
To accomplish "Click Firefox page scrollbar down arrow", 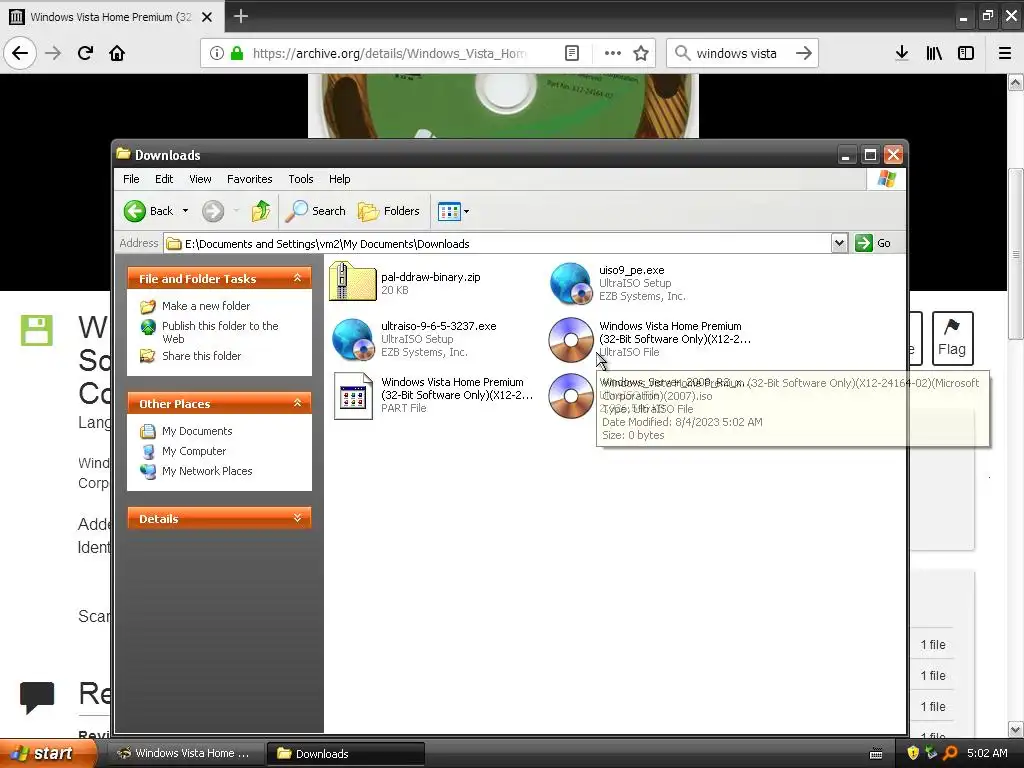I will (x=1016, y=729).
